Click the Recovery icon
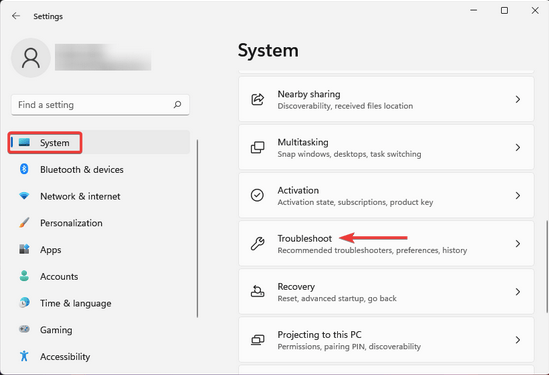This screenshot has height=375, width=549. coord(258,291)
